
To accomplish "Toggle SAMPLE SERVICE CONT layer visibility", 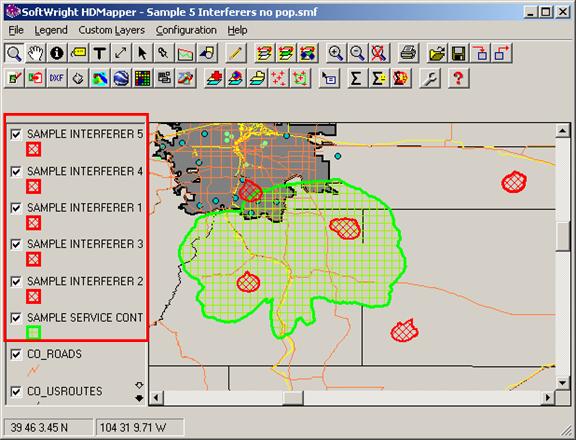I will click(16, 318).
